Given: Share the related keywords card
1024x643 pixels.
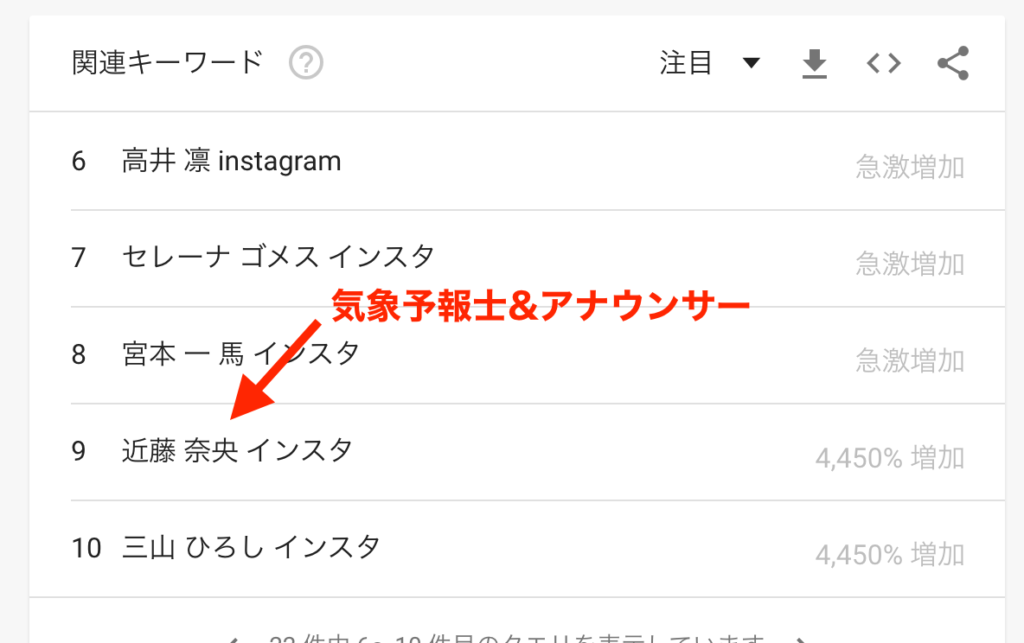Looking at the screenshot, I should pyautogui.click(x=953, y=63).
